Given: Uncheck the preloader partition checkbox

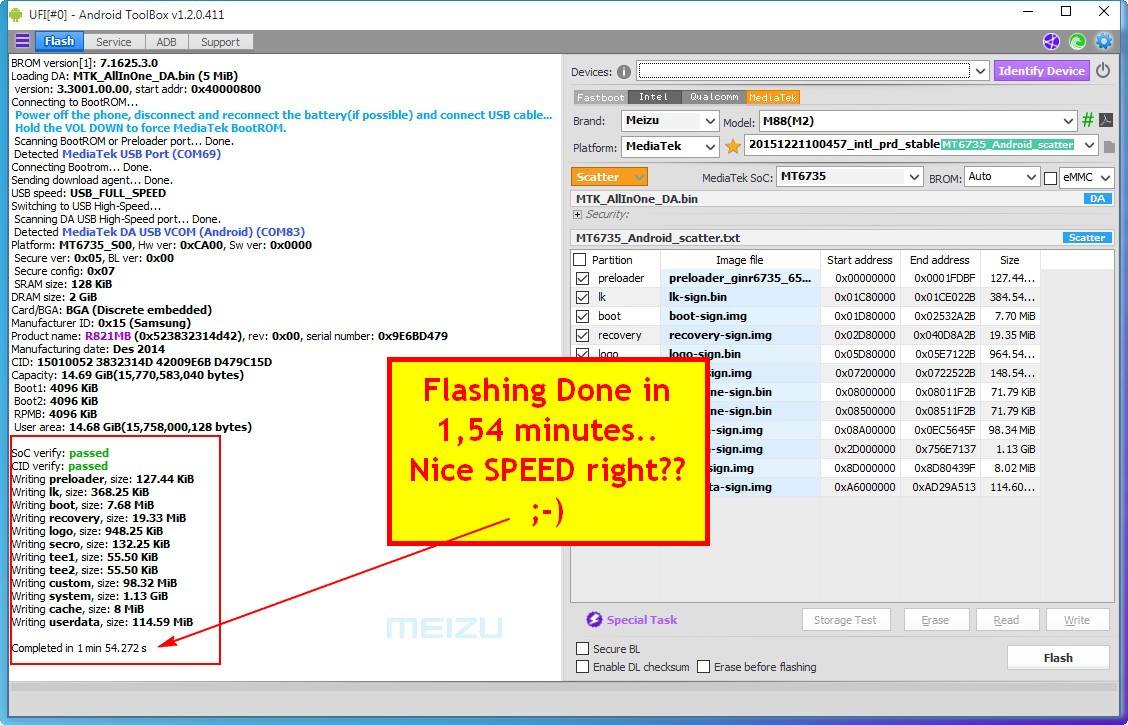Looking at the screenshot, I should (x=583, y=278).
